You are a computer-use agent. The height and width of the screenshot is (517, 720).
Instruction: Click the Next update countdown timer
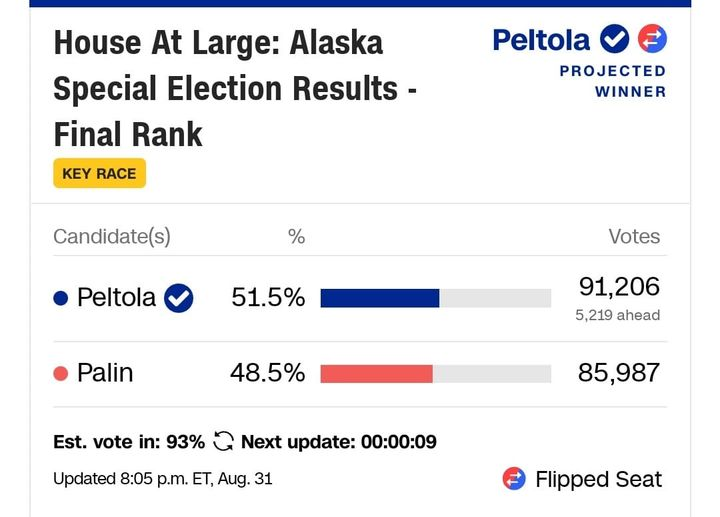click(399, 442)
